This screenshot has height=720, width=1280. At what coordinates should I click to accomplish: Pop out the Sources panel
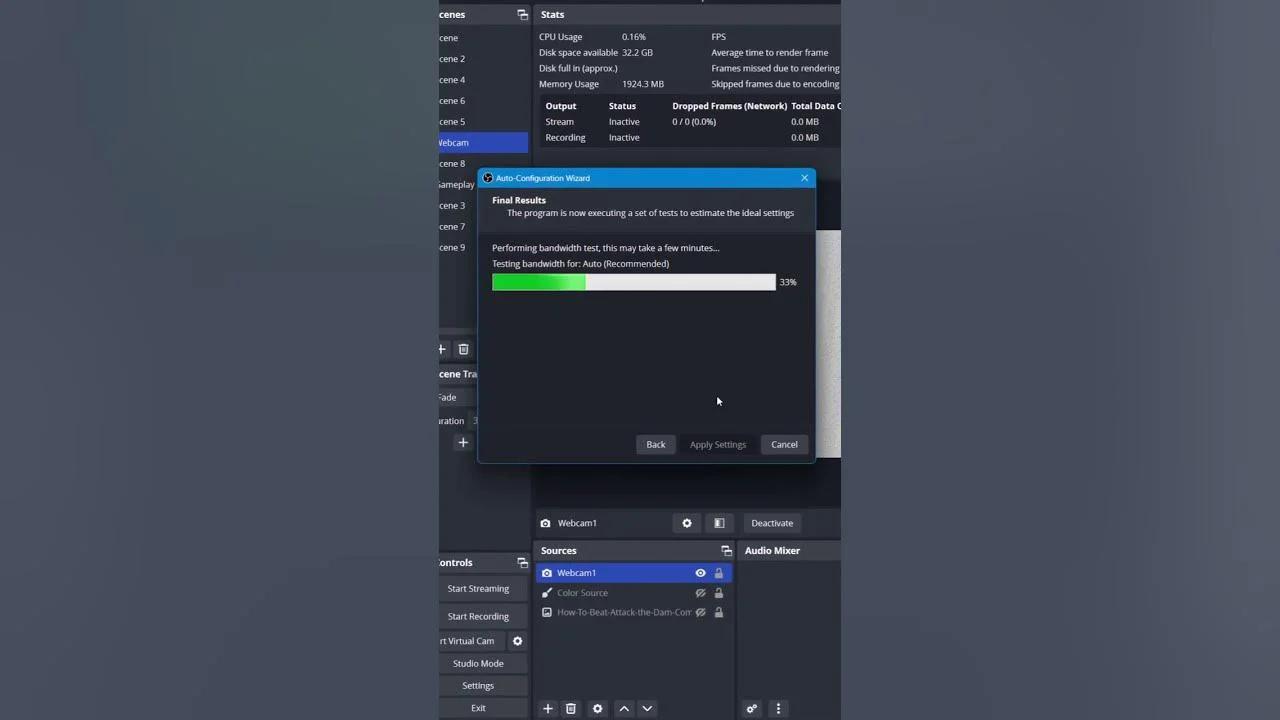[727, 550]
